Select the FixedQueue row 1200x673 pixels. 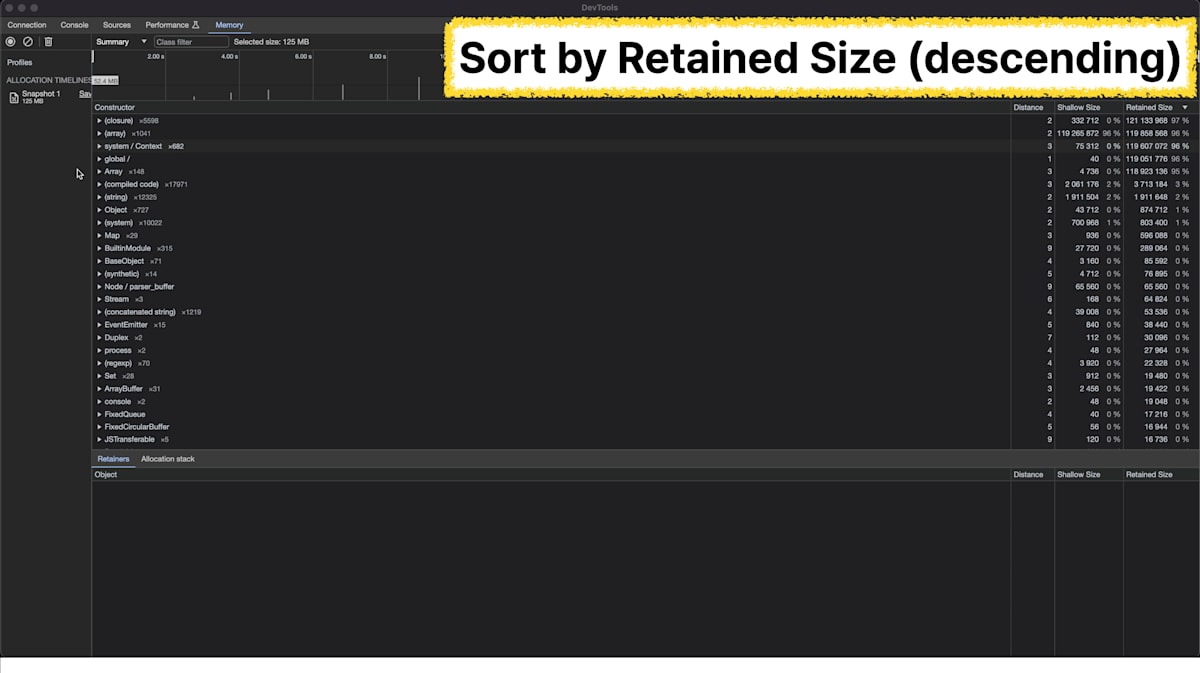[x=644, y=414]
